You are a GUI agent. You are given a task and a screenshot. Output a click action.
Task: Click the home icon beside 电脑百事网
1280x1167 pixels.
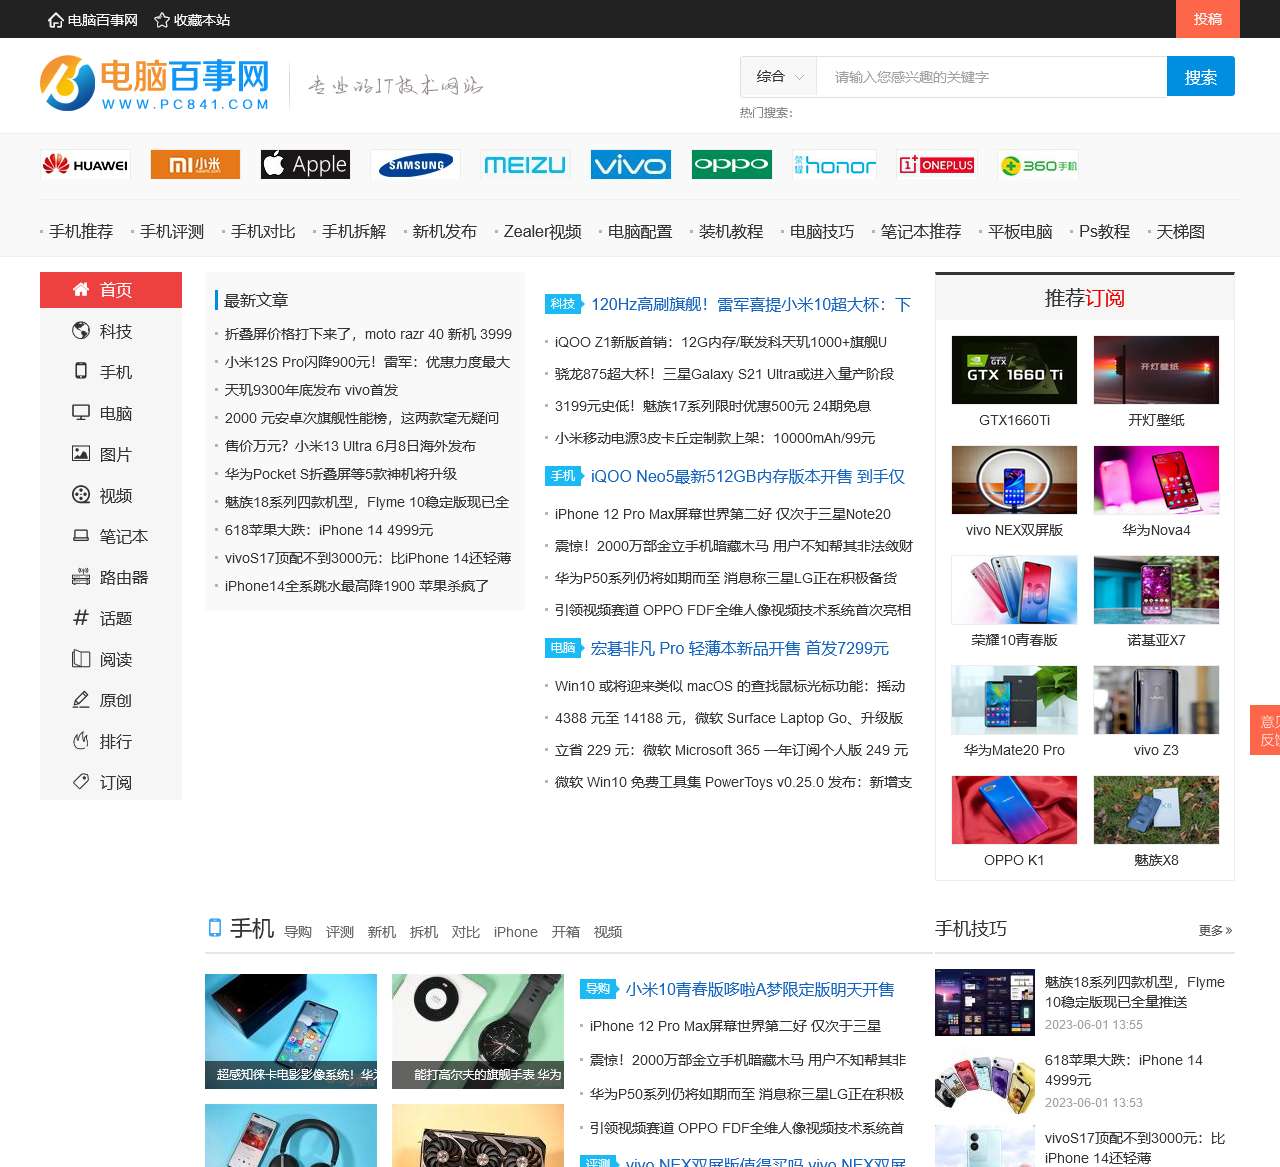click(56, 20)
